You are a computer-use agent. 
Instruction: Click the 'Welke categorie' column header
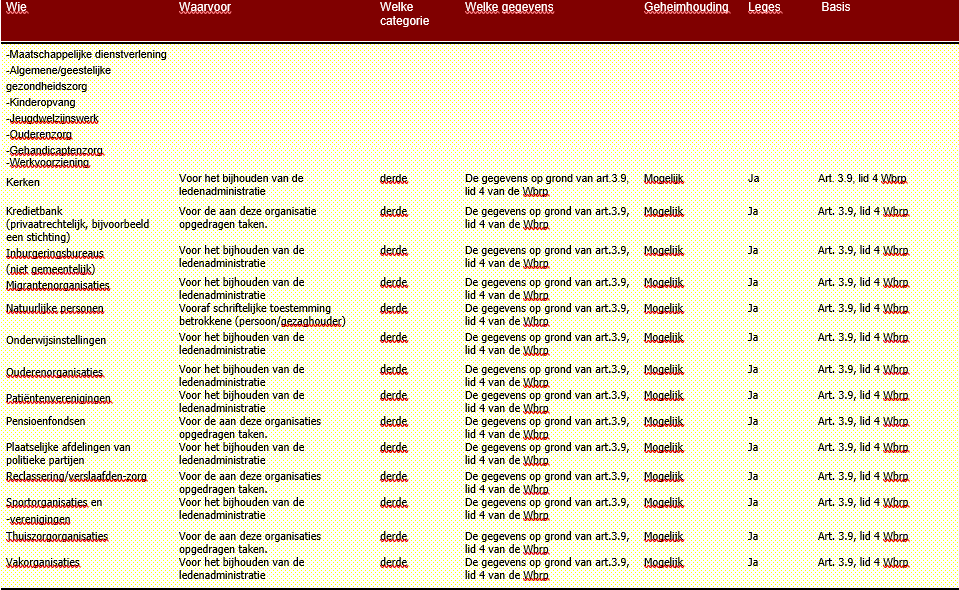(404, 14)
